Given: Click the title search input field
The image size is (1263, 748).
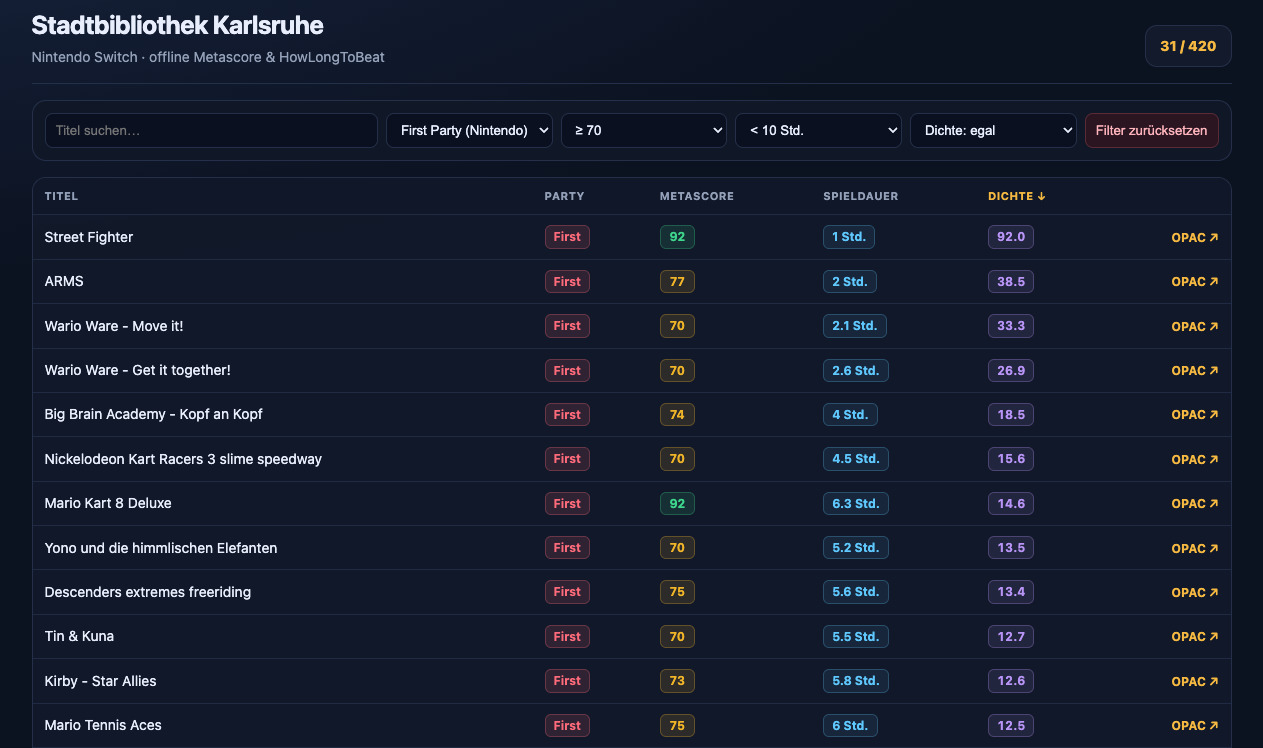Looking at the screenshot, I should pyautogui.click(x=211, y=130).
